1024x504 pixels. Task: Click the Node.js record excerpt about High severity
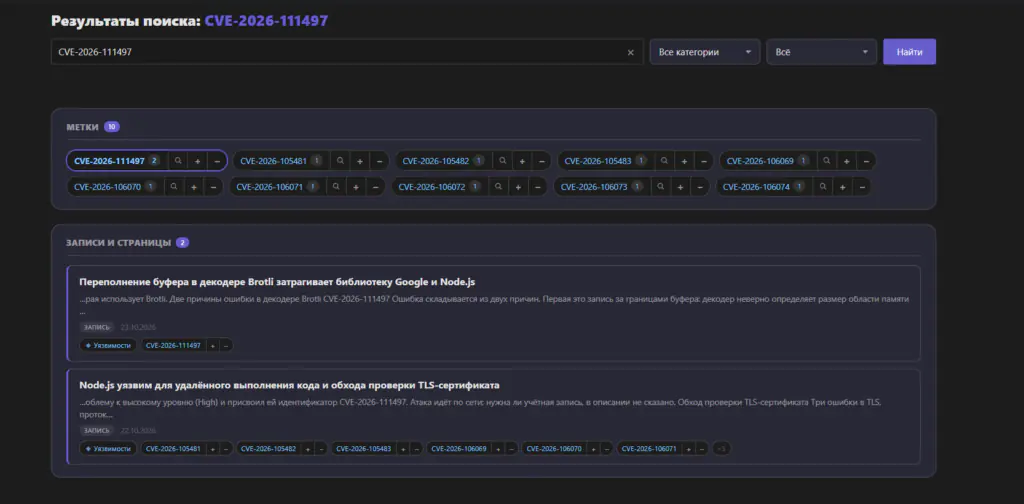(480, 408)
